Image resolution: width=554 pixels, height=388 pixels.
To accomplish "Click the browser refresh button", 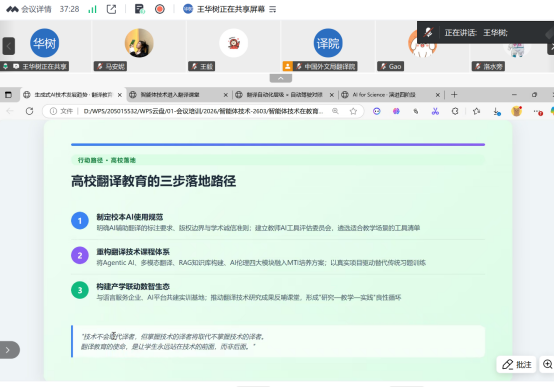I will pos(29,111).
